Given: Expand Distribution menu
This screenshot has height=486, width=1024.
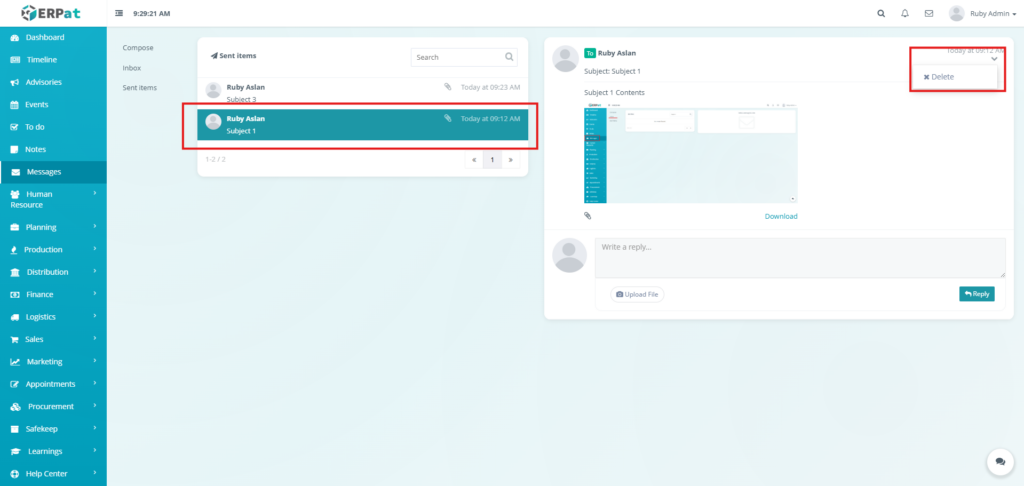Looking at the screenshot, I should pos(53,272).
